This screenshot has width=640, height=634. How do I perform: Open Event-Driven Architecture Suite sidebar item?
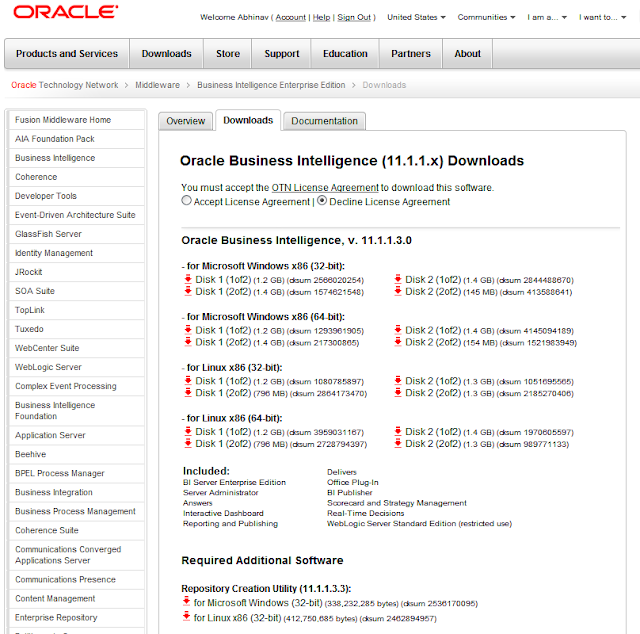click(x=77, y=215)
